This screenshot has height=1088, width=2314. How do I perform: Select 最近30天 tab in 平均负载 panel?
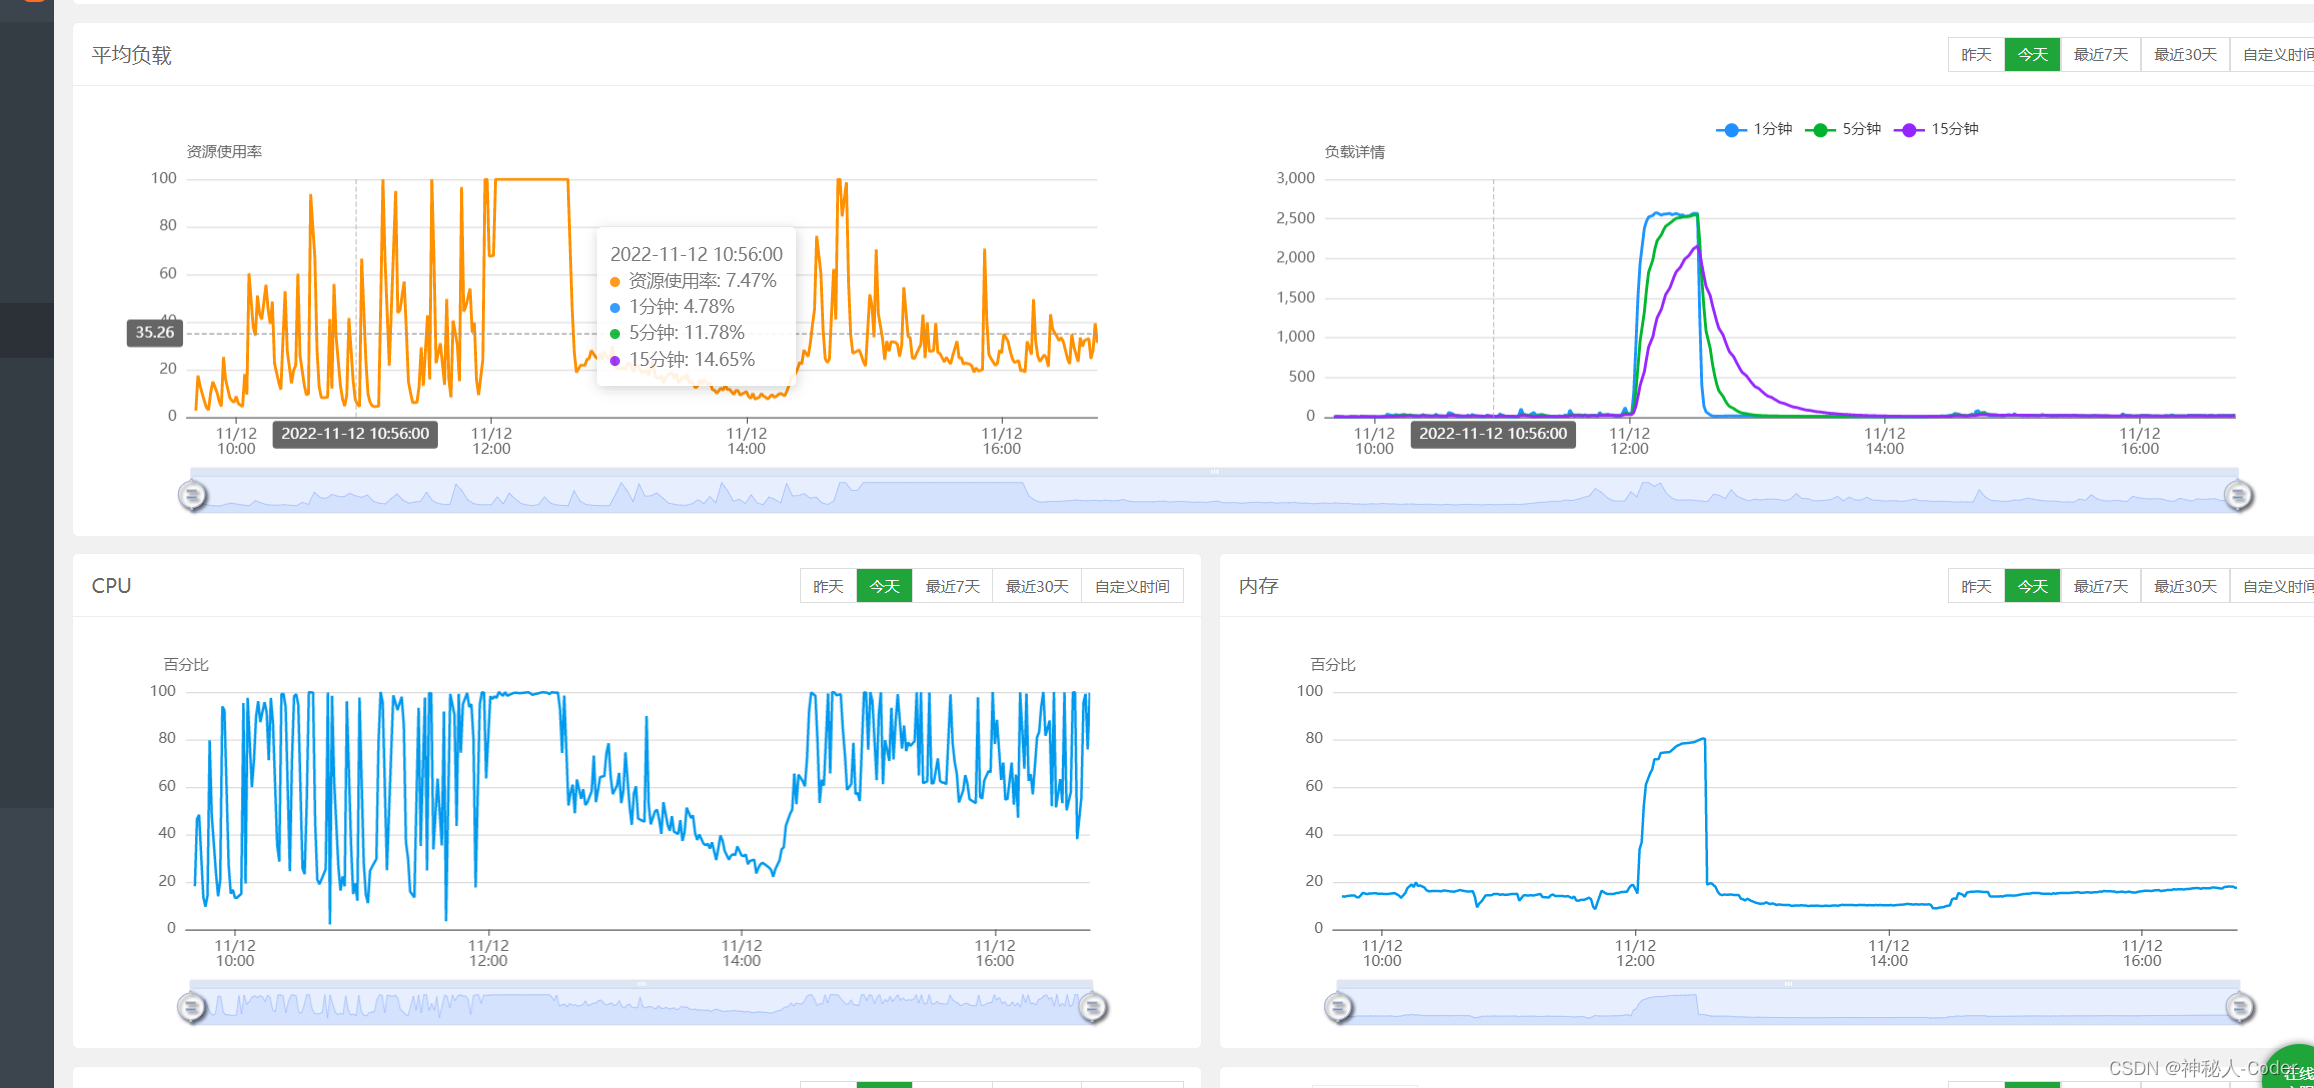click(2185, 55)
